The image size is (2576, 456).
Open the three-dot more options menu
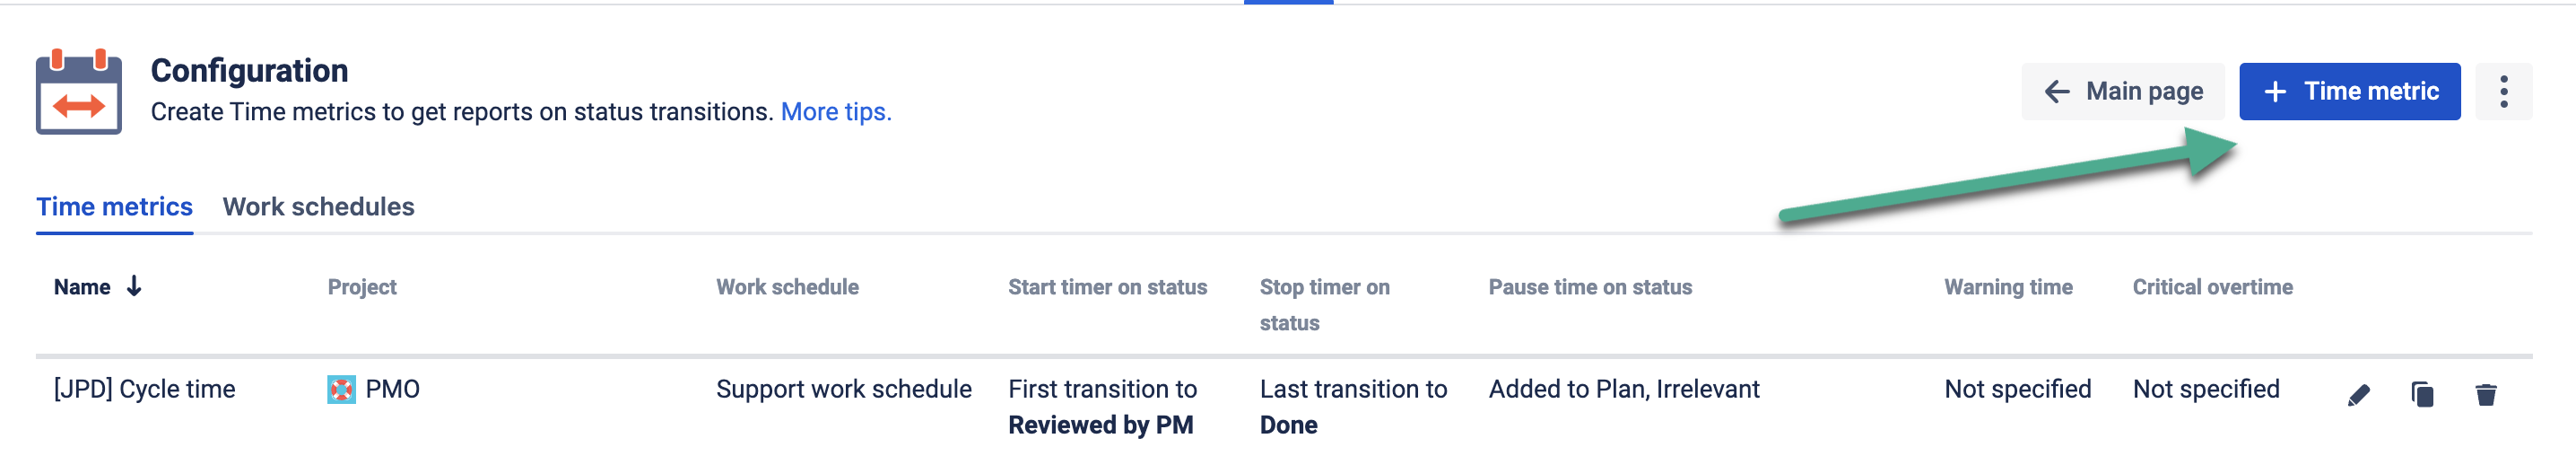2503,92
